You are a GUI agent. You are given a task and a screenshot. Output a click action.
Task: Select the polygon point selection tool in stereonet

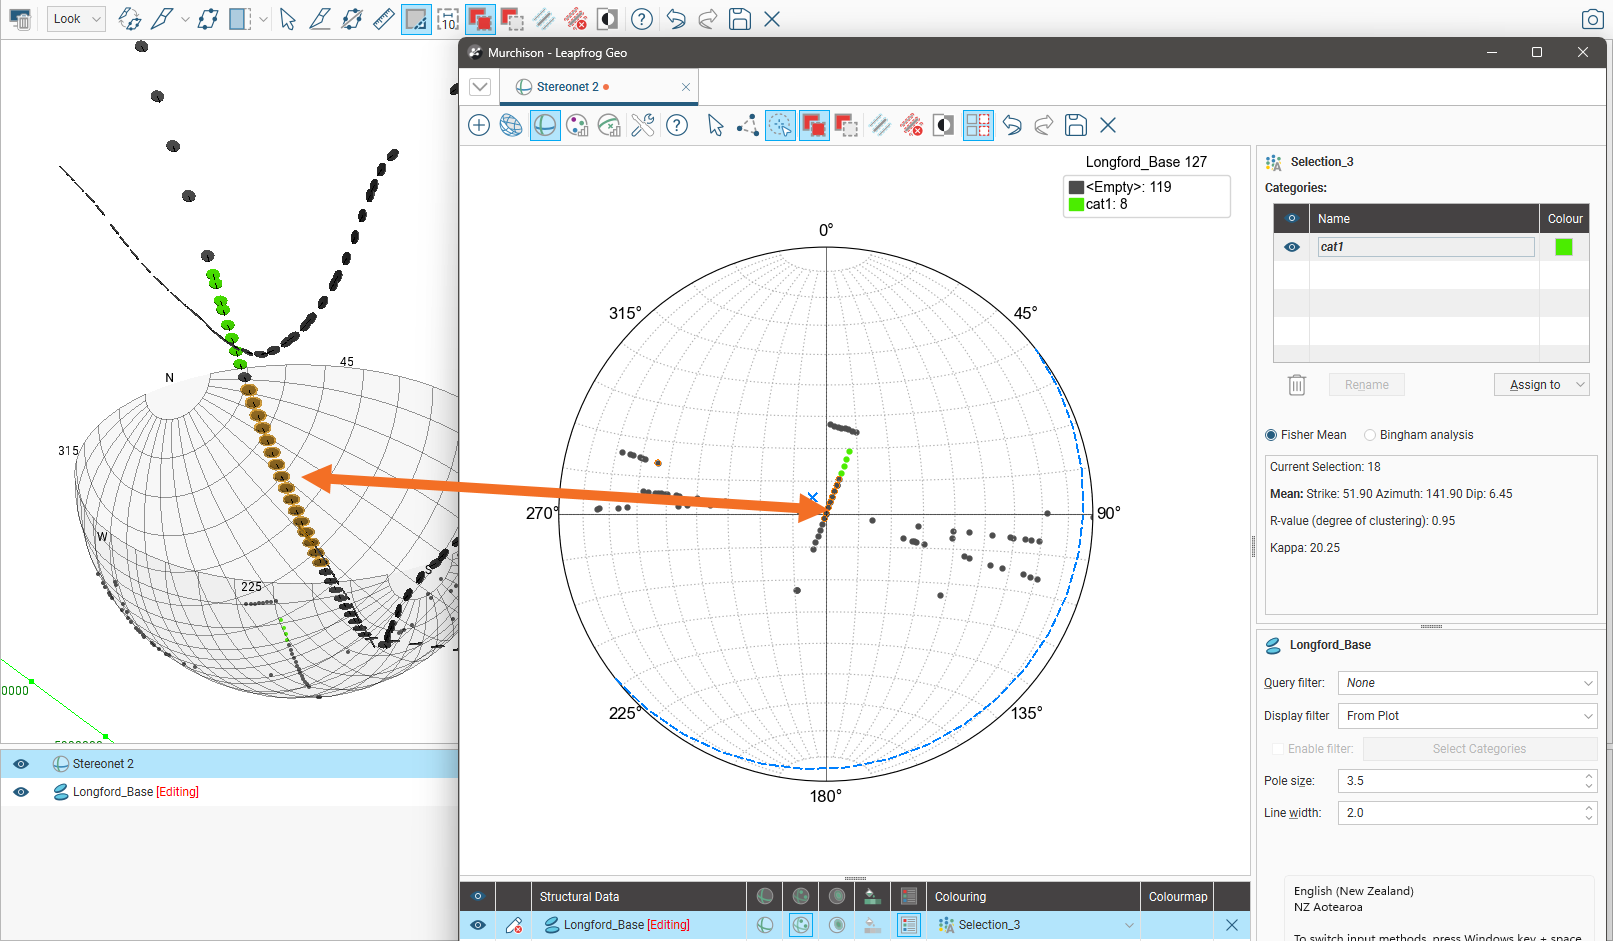click(x=747, y=125)
